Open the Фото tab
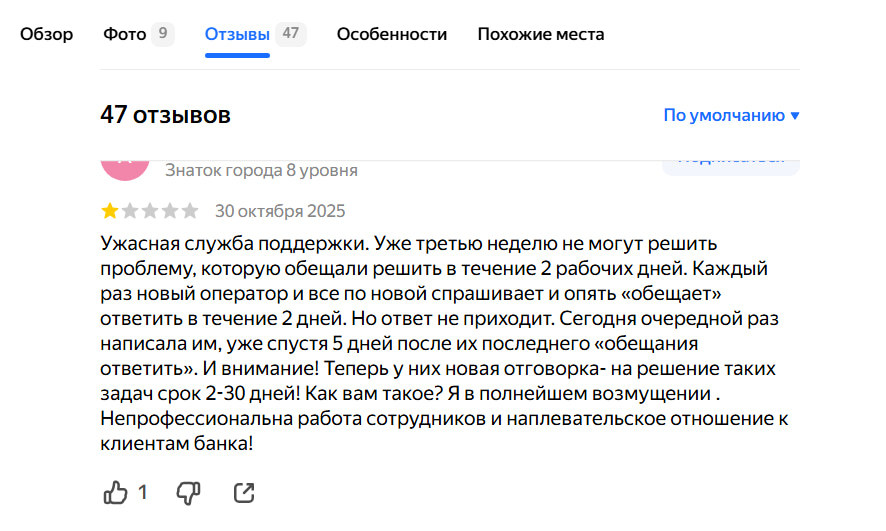This screenshot has height=531, width=886. coord(125,34)
